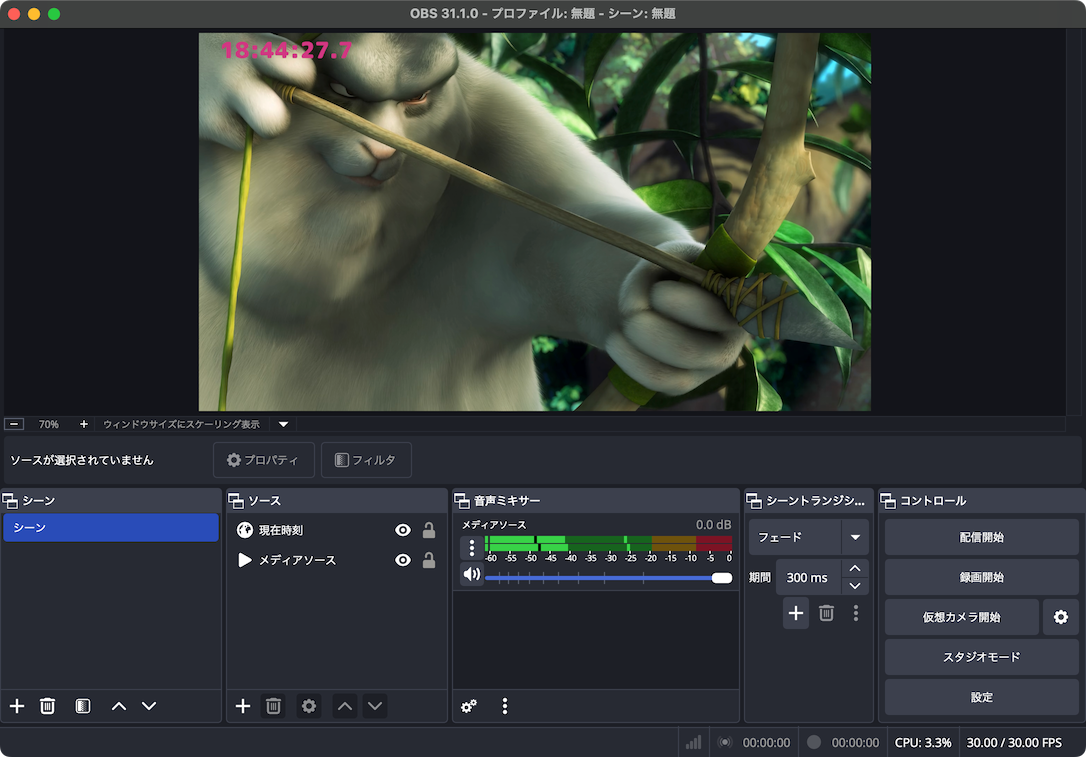Select the シーン item in scenes list
1086x757 pixels.
pos(111,527)
